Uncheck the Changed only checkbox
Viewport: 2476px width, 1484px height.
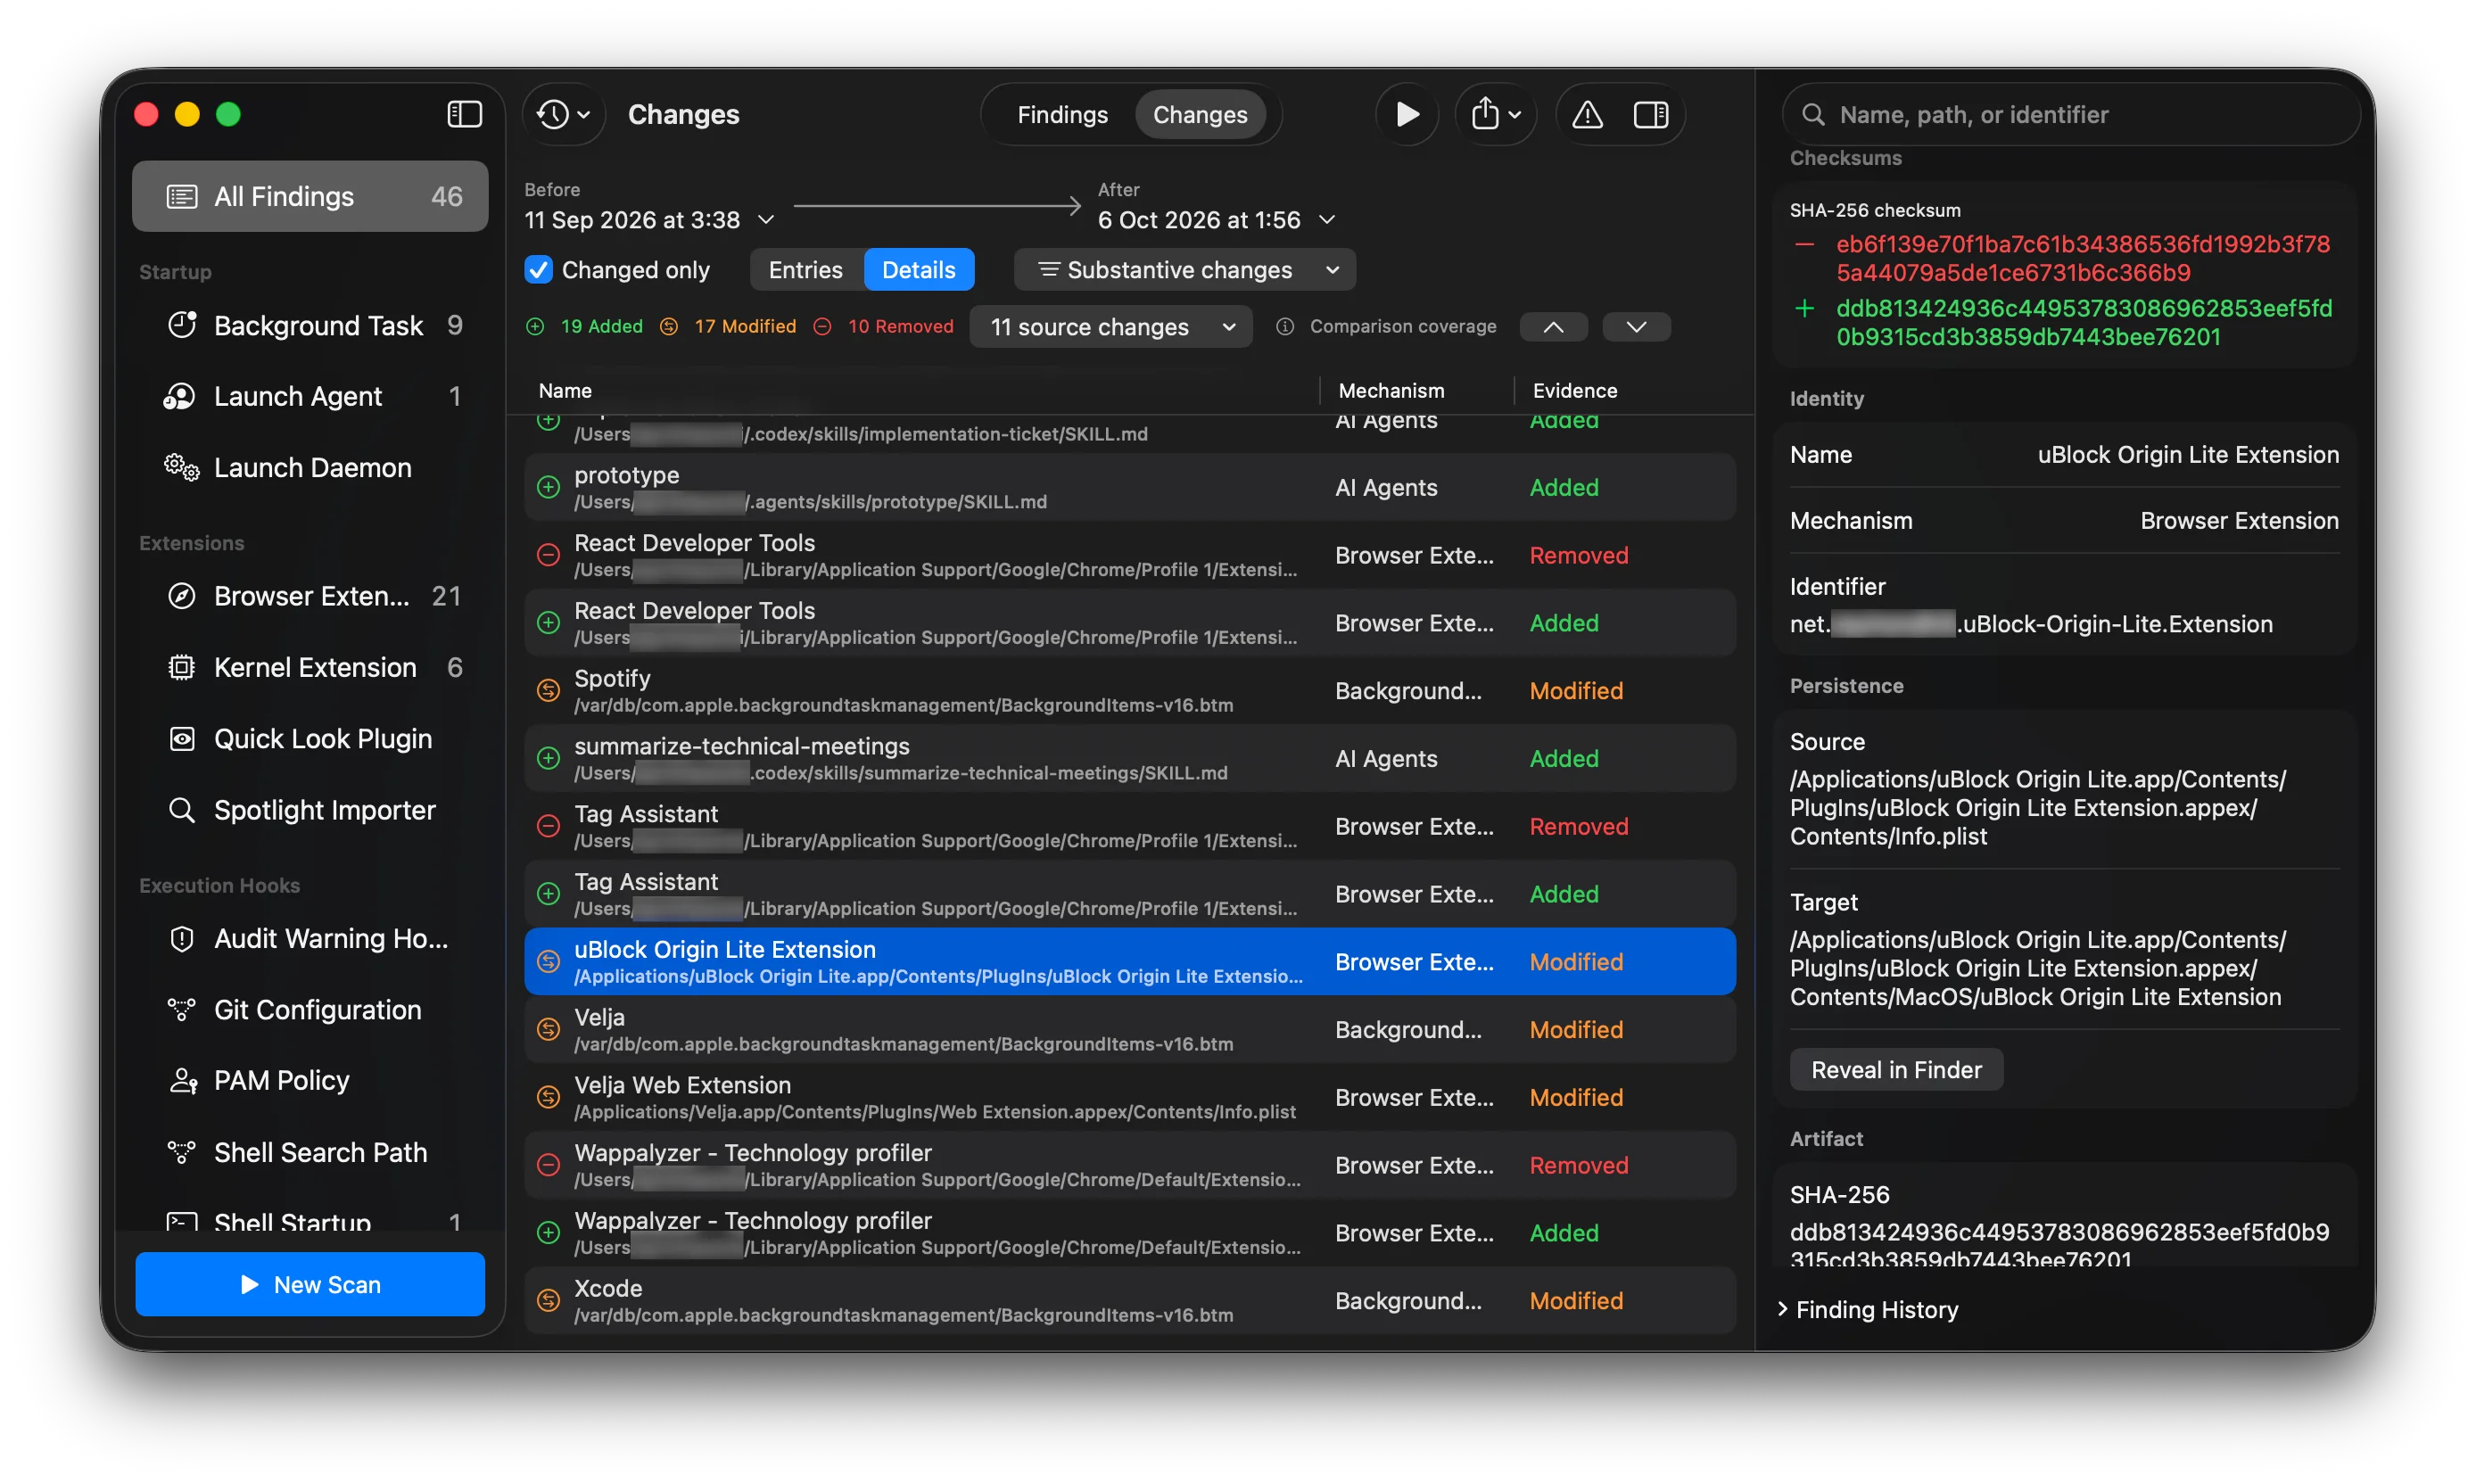point(538,269)
